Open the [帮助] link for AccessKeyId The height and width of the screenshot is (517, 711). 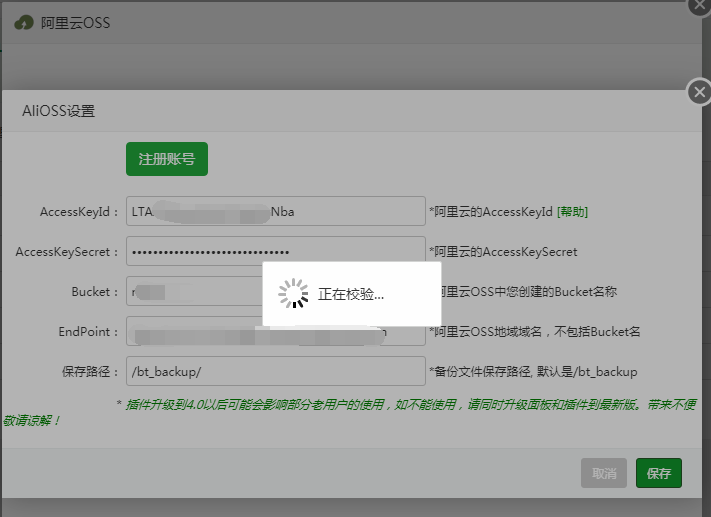point(572,212)
